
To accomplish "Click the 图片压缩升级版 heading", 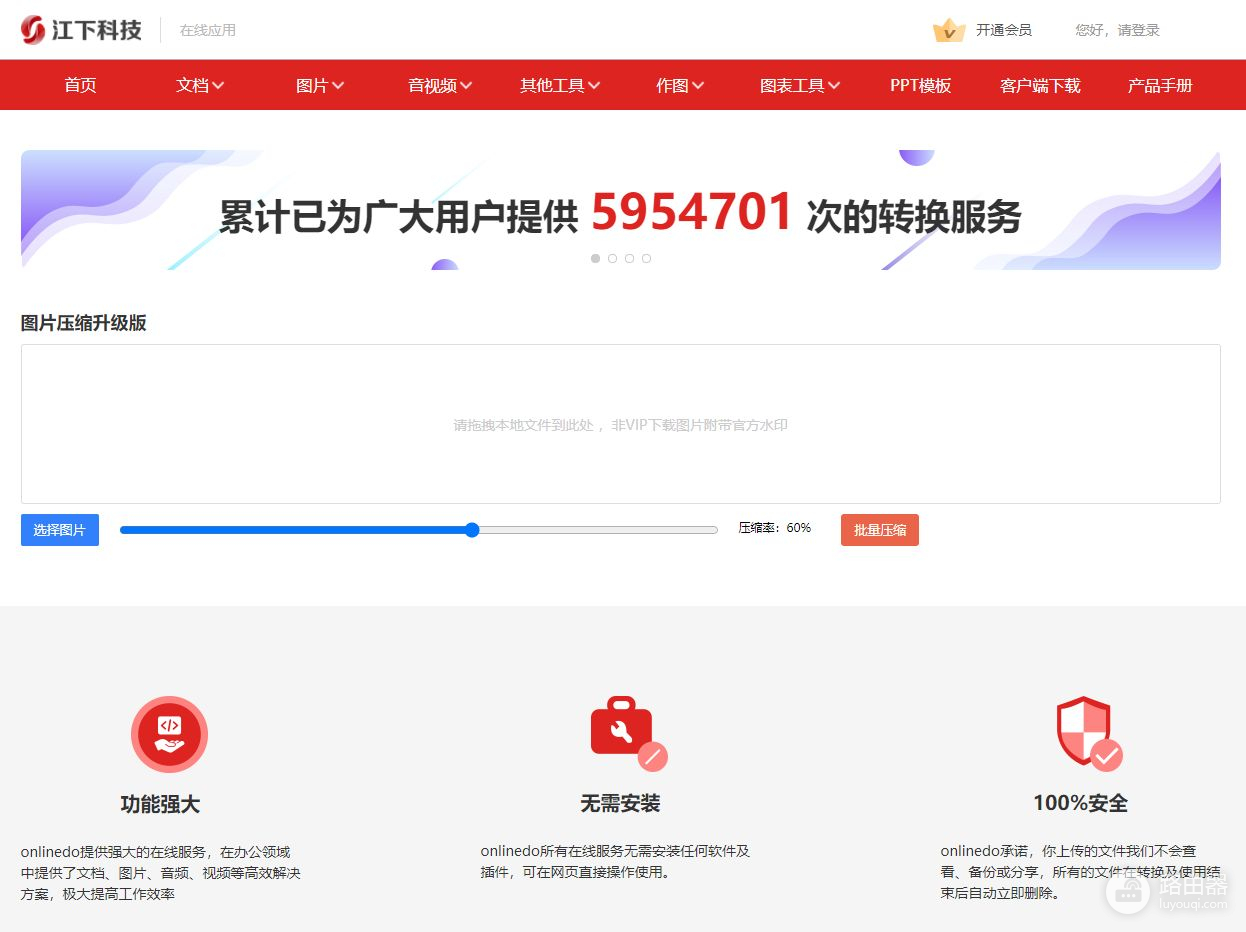I will tap(84, 323).
